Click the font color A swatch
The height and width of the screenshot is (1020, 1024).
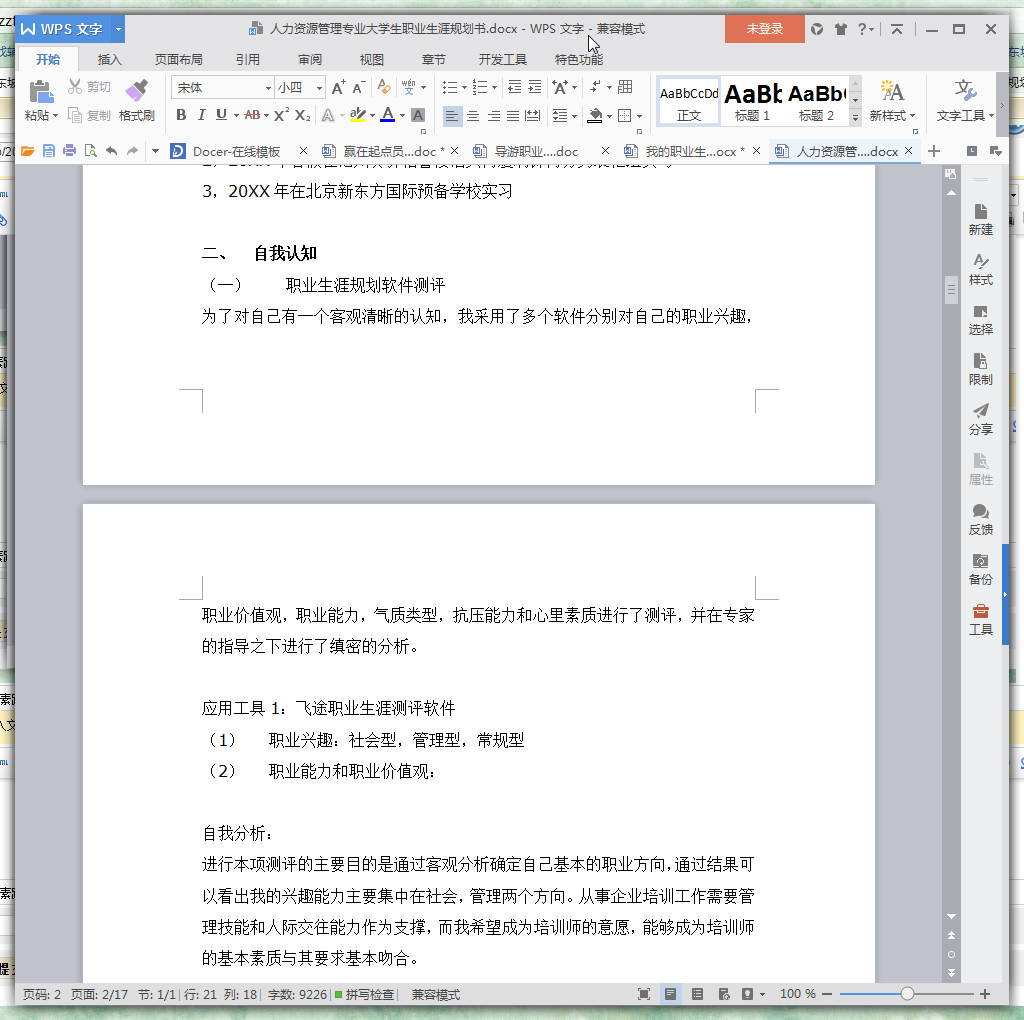(x=387, y=116)
